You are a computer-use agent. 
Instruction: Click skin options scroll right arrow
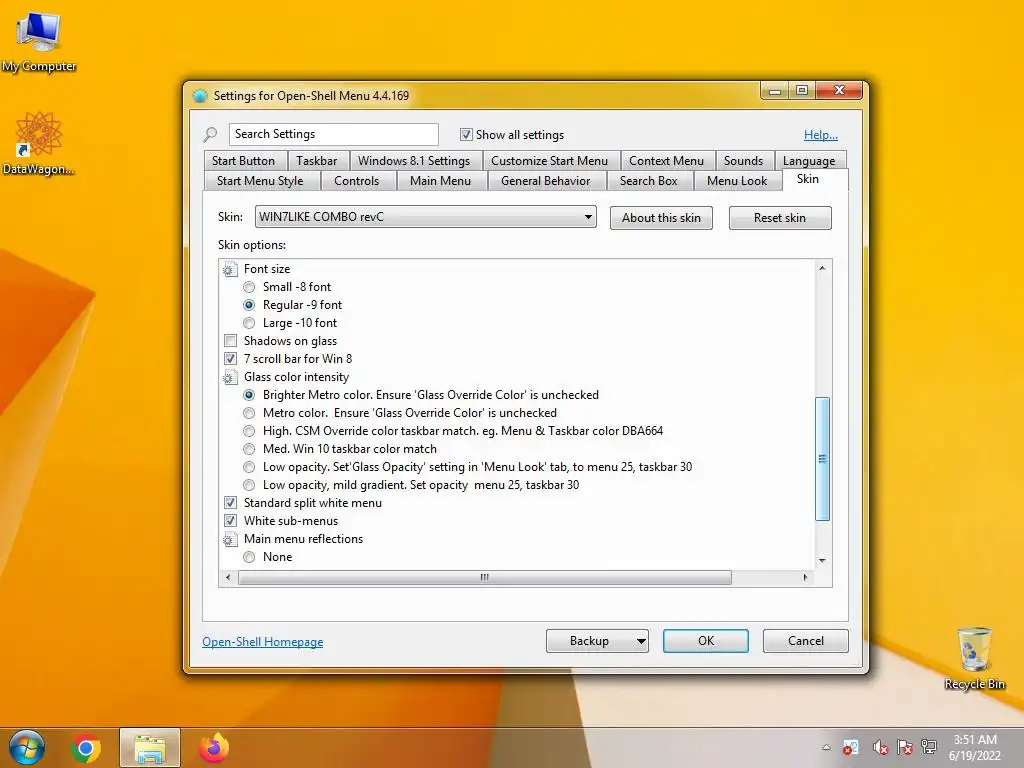click(805, 577)
